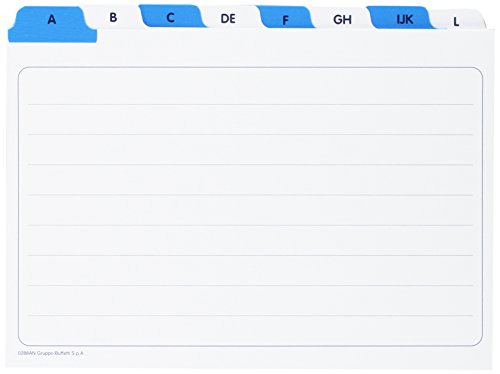Click the wide blue strip beneath the A tab
500x374 pixels.
[53, 36]
